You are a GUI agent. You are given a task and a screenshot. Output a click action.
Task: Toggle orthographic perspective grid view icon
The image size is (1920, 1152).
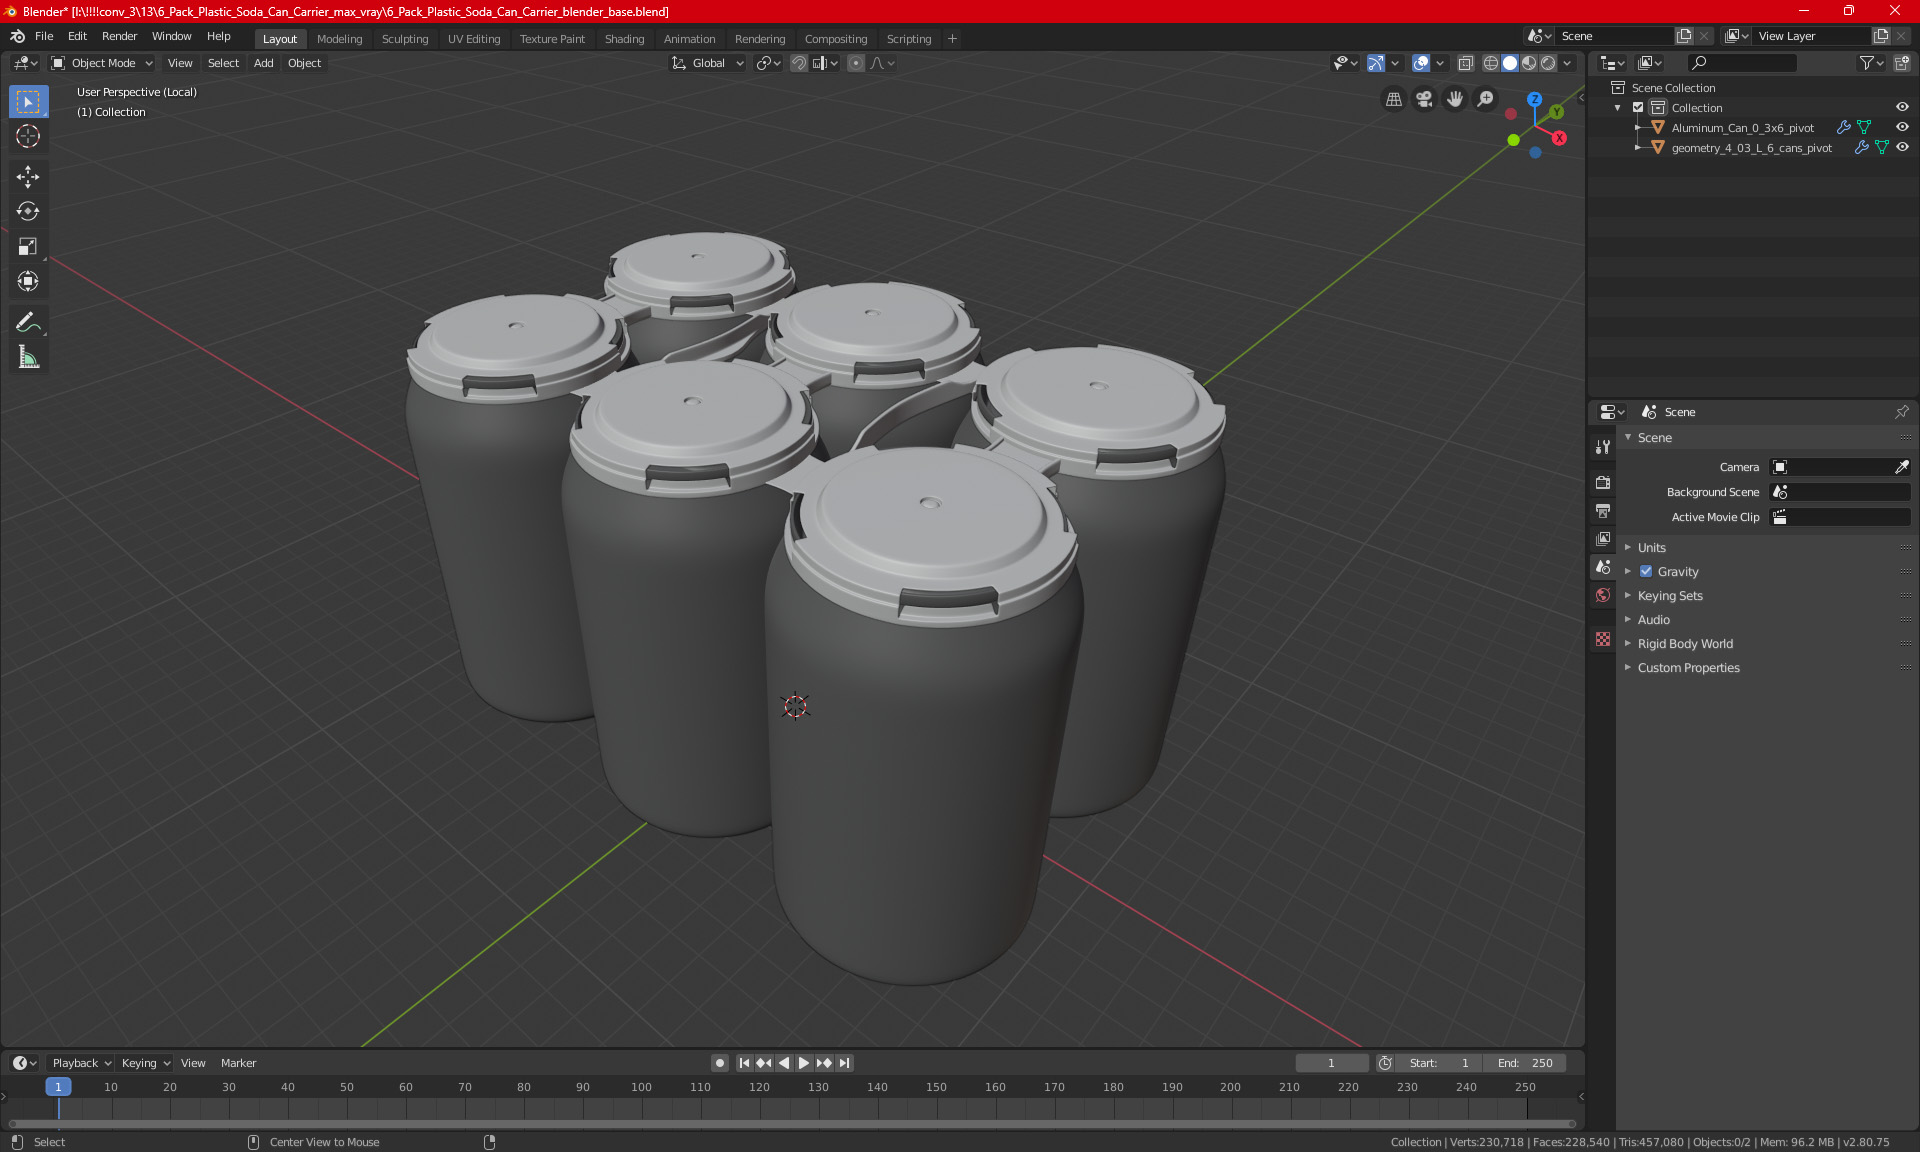click(x=1393, y=99)
